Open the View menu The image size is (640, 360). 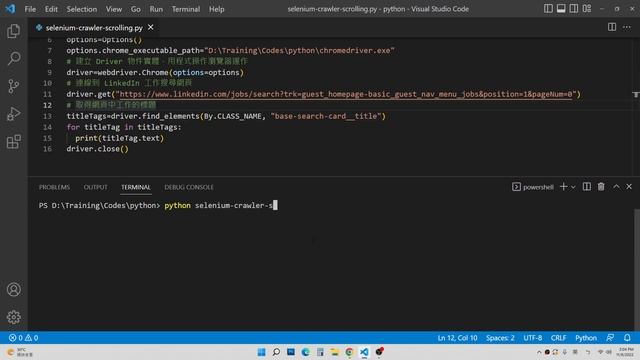[x=114, y=9]
